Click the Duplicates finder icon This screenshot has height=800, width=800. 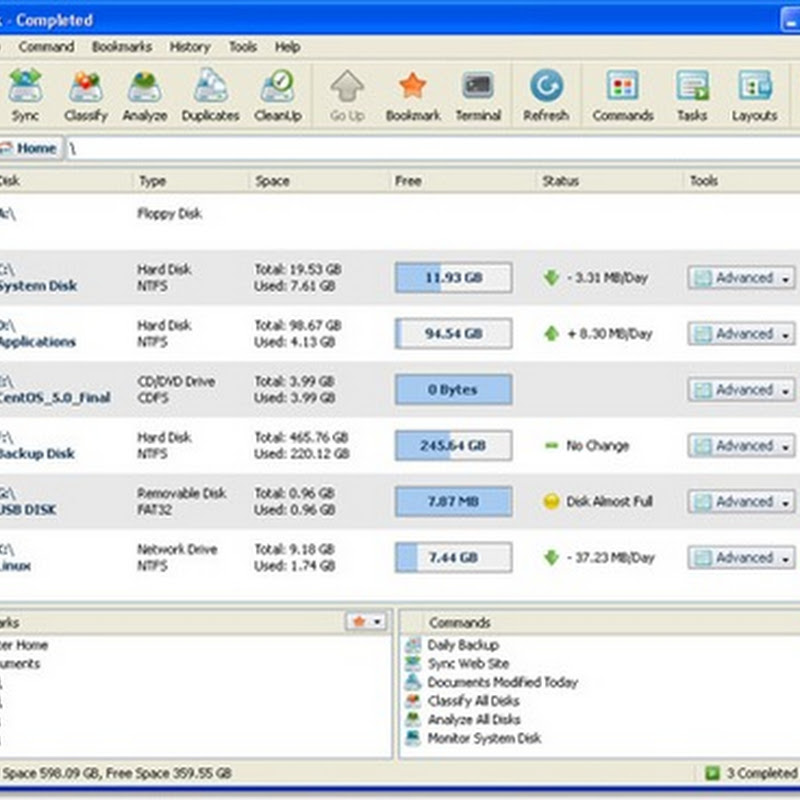coord(210,95)
